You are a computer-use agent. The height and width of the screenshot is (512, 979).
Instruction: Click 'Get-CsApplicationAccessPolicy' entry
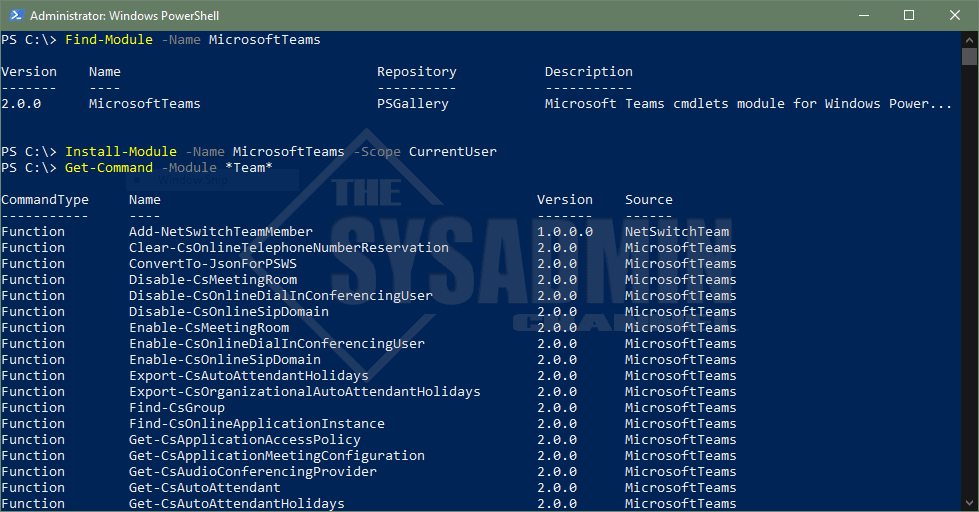245,440
